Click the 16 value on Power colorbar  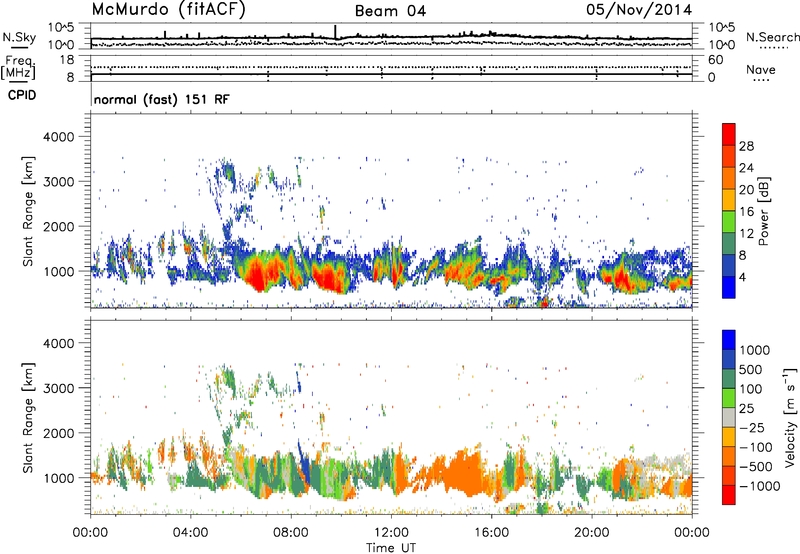tap(746, 212)
